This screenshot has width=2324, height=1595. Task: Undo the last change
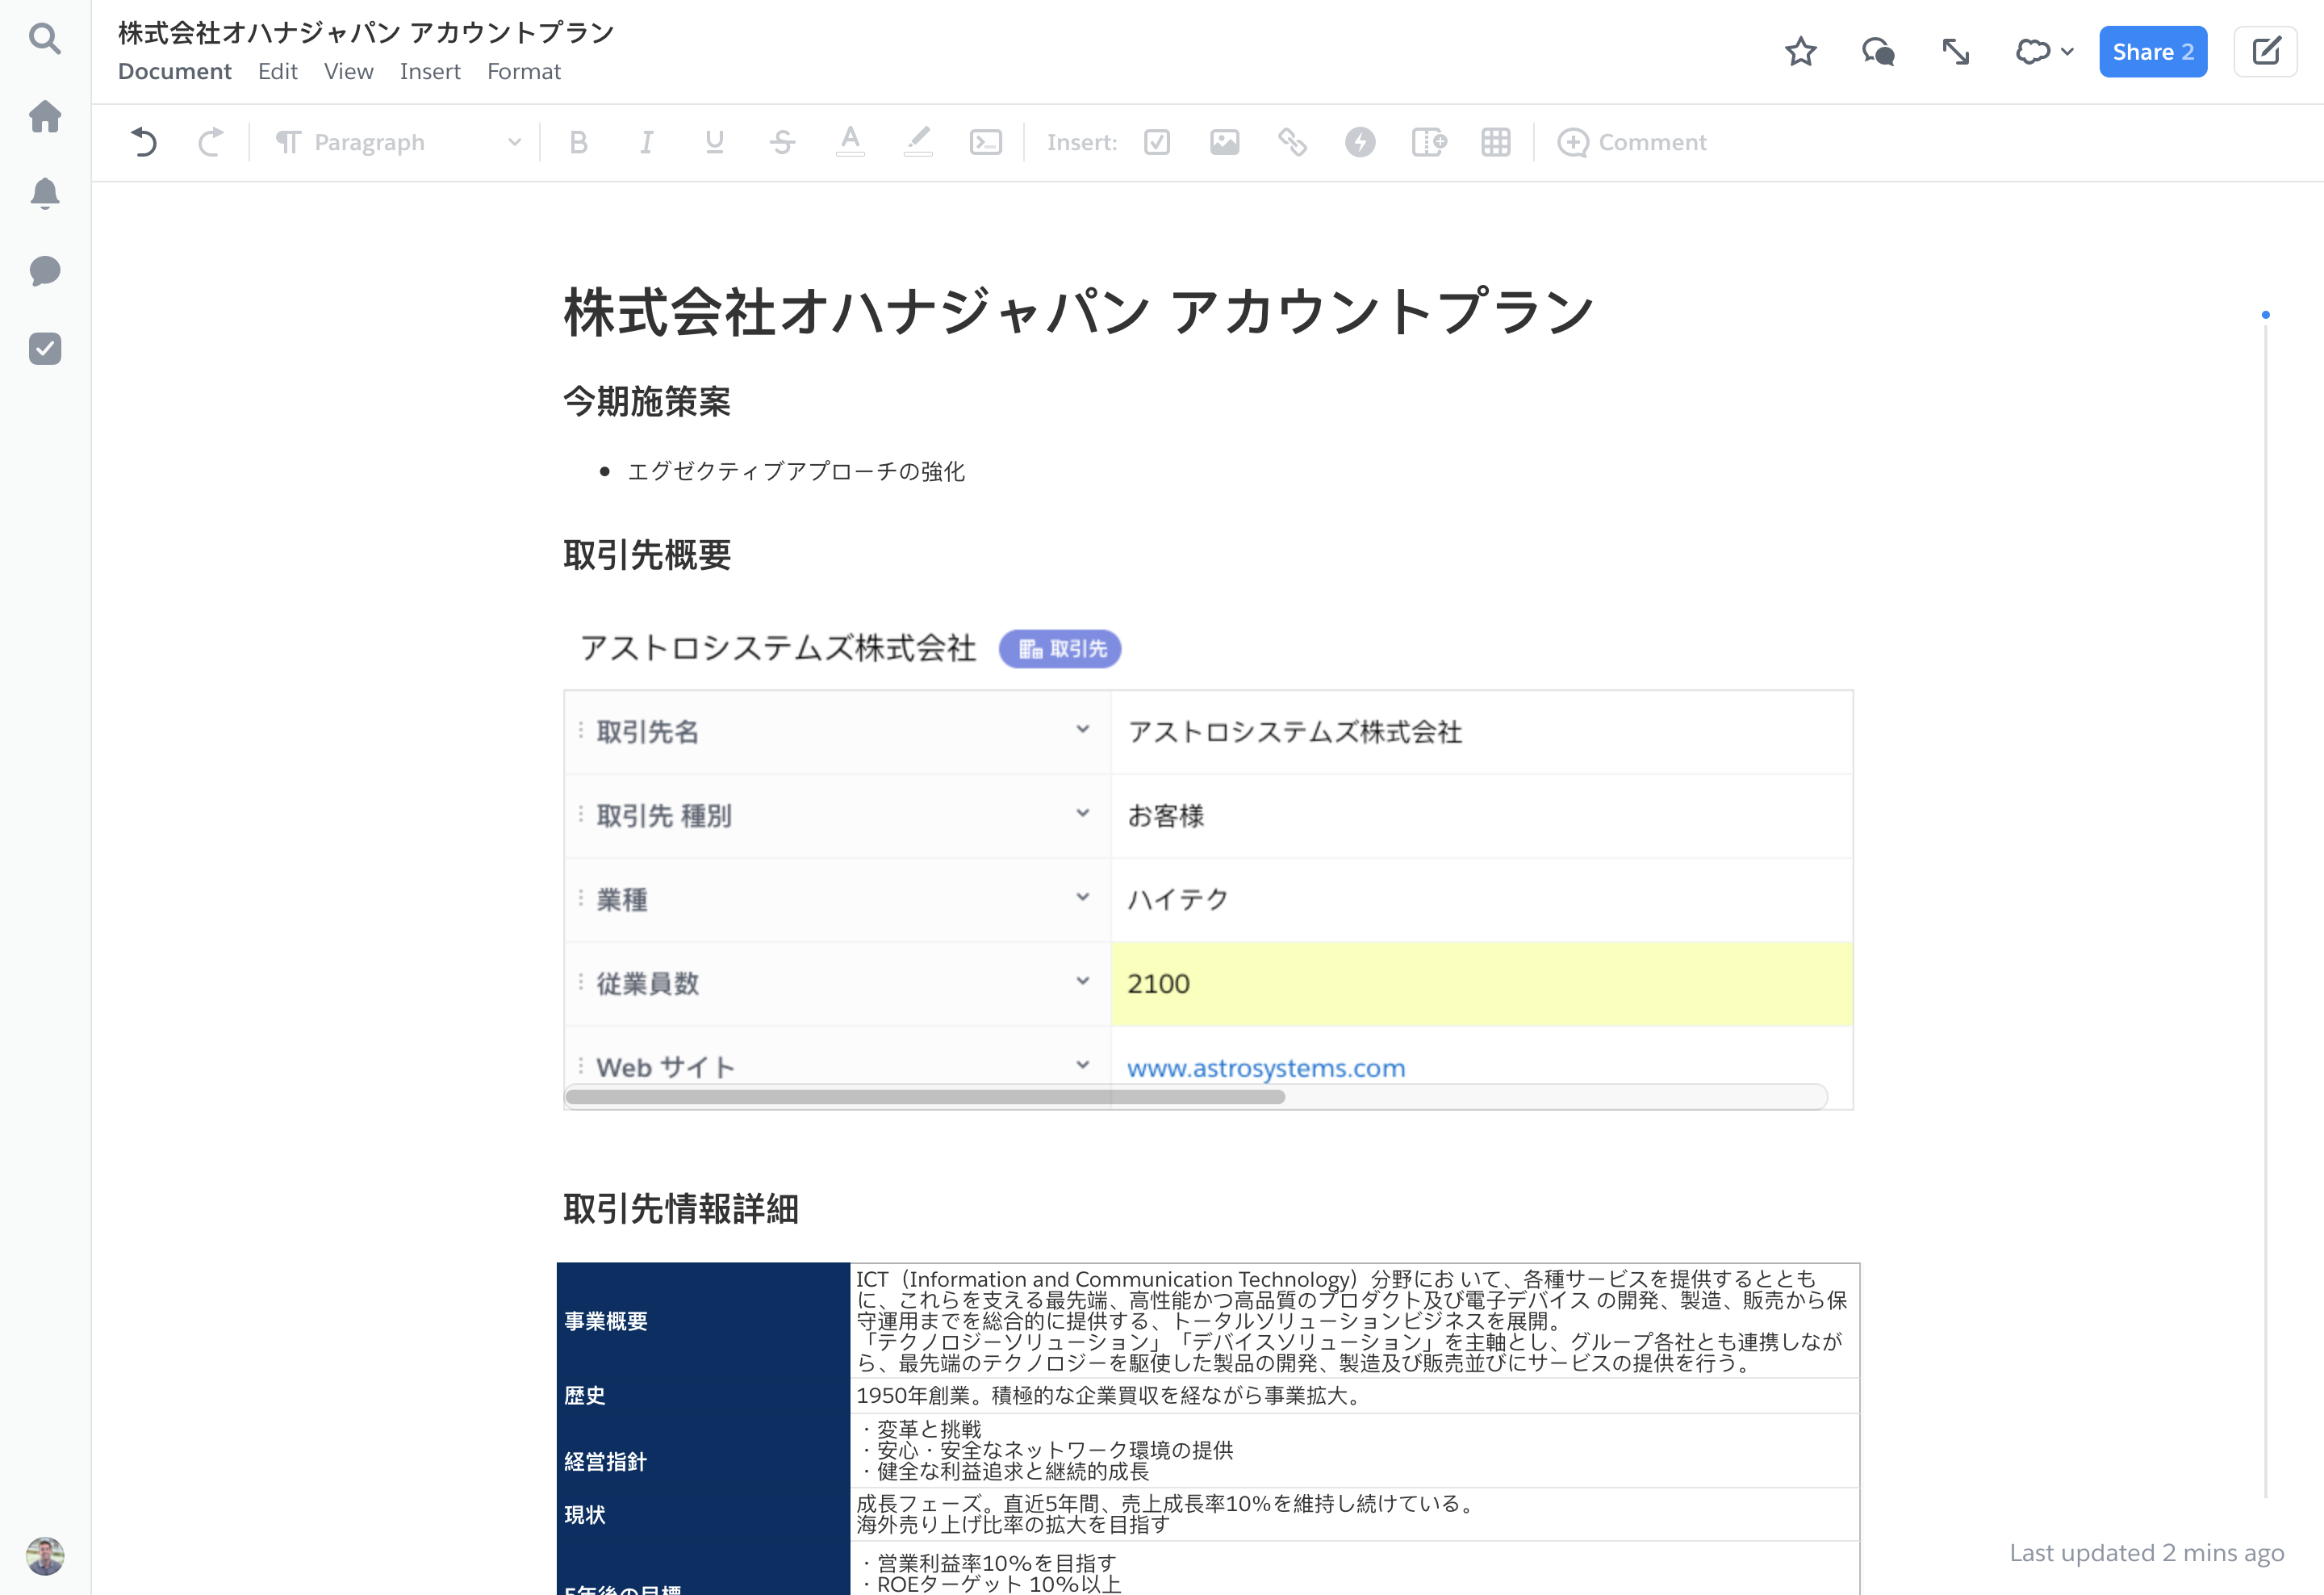point(144,142)
